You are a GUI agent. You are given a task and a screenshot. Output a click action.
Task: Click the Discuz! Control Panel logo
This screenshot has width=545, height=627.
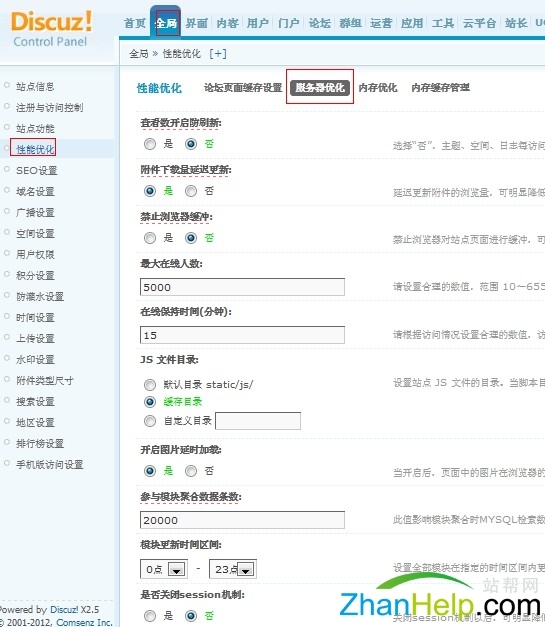coord(51,29)
